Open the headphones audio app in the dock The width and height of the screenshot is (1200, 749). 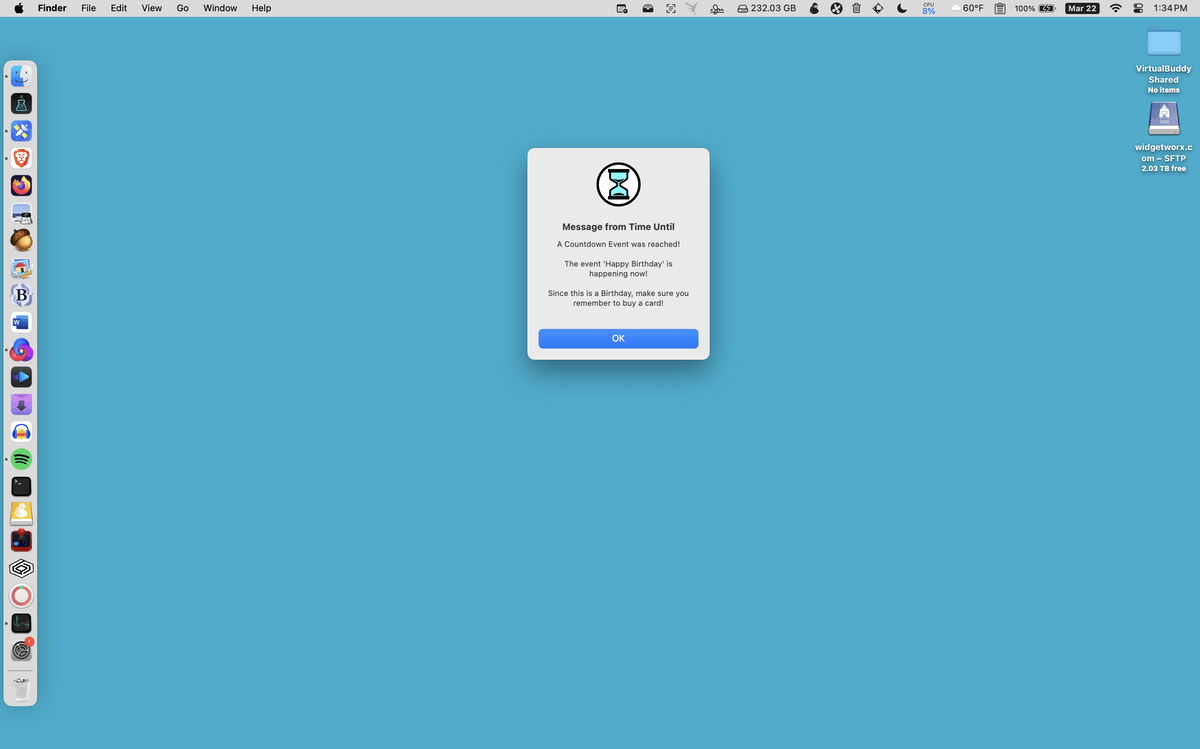coord(21,432)
